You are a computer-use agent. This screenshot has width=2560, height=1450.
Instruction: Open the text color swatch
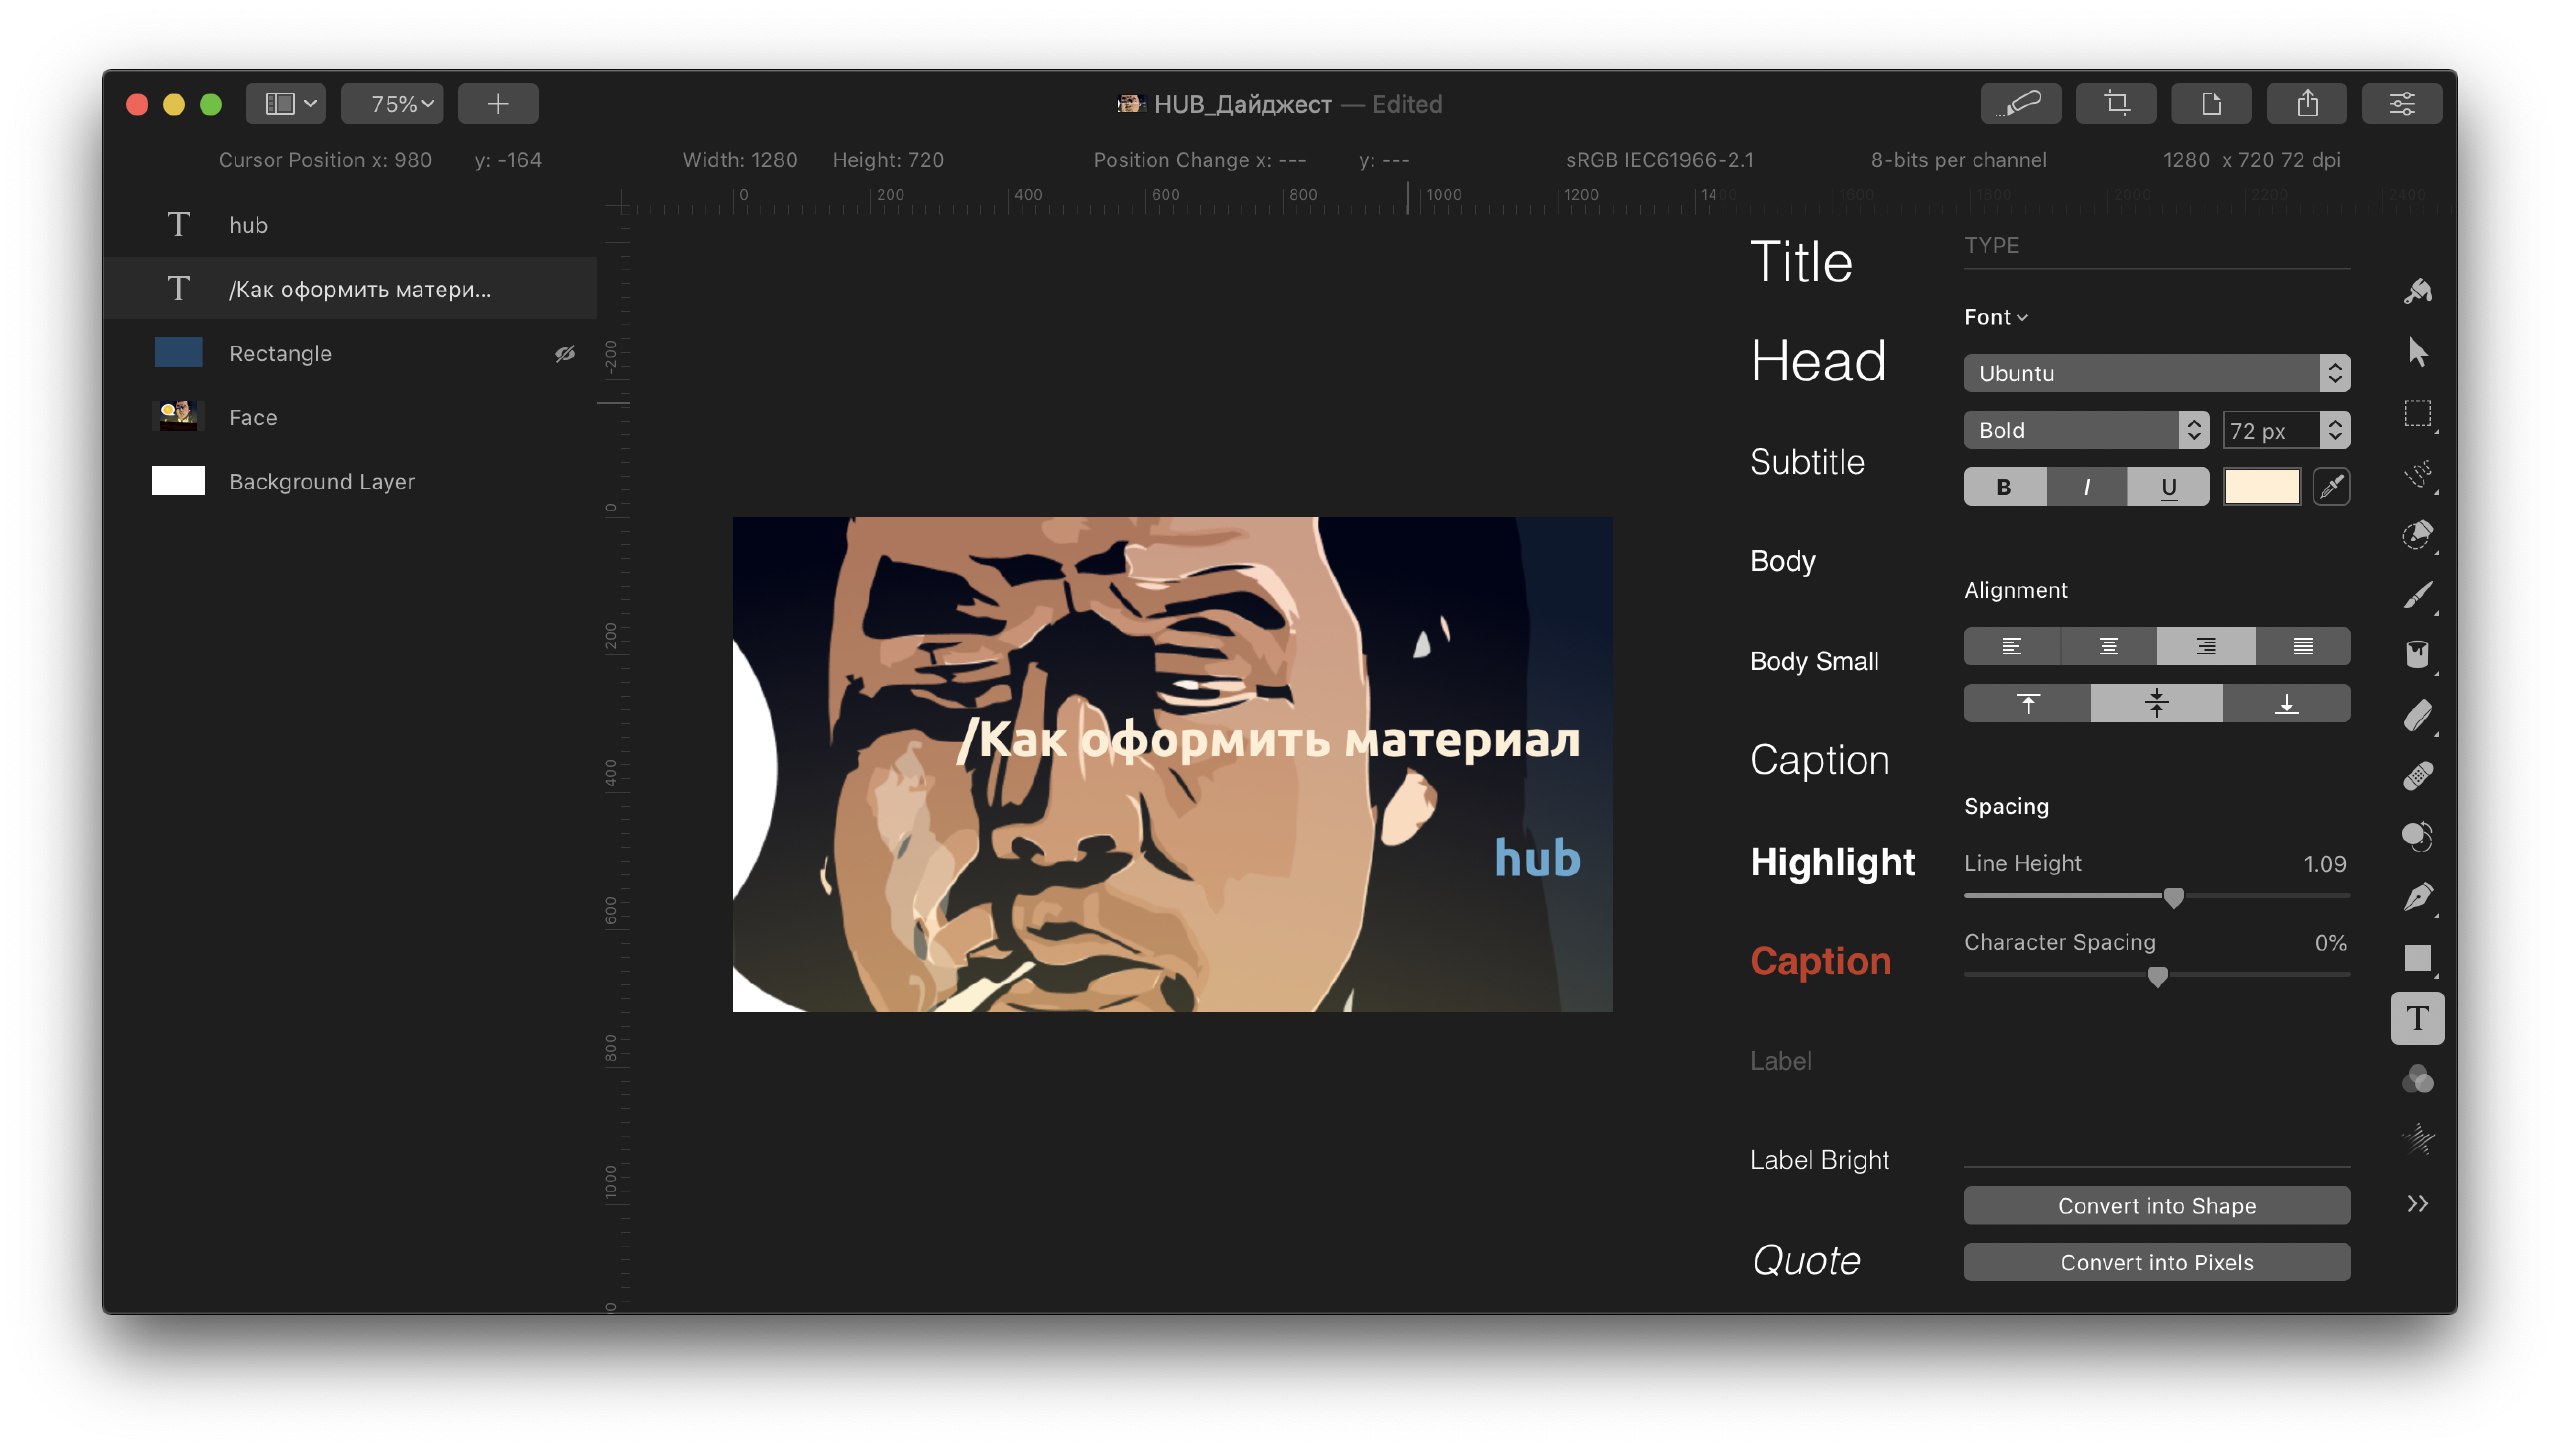pyautogui.click(x=2261, y=487)
